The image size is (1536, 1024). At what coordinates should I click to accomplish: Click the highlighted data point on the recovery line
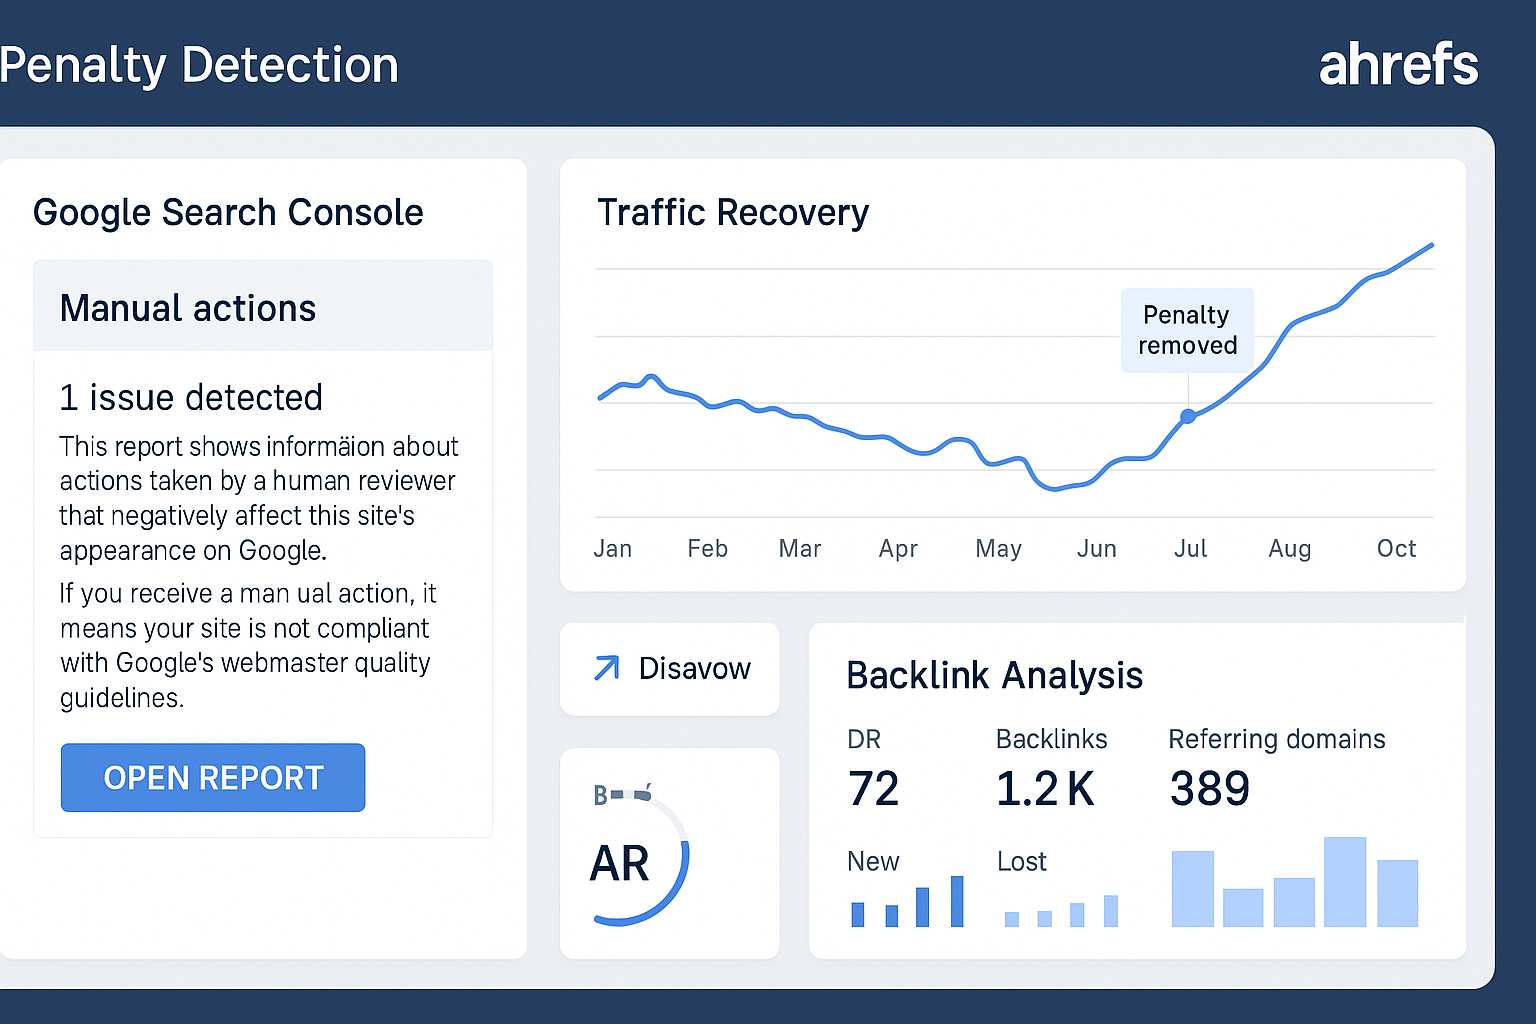[1187, 417]
